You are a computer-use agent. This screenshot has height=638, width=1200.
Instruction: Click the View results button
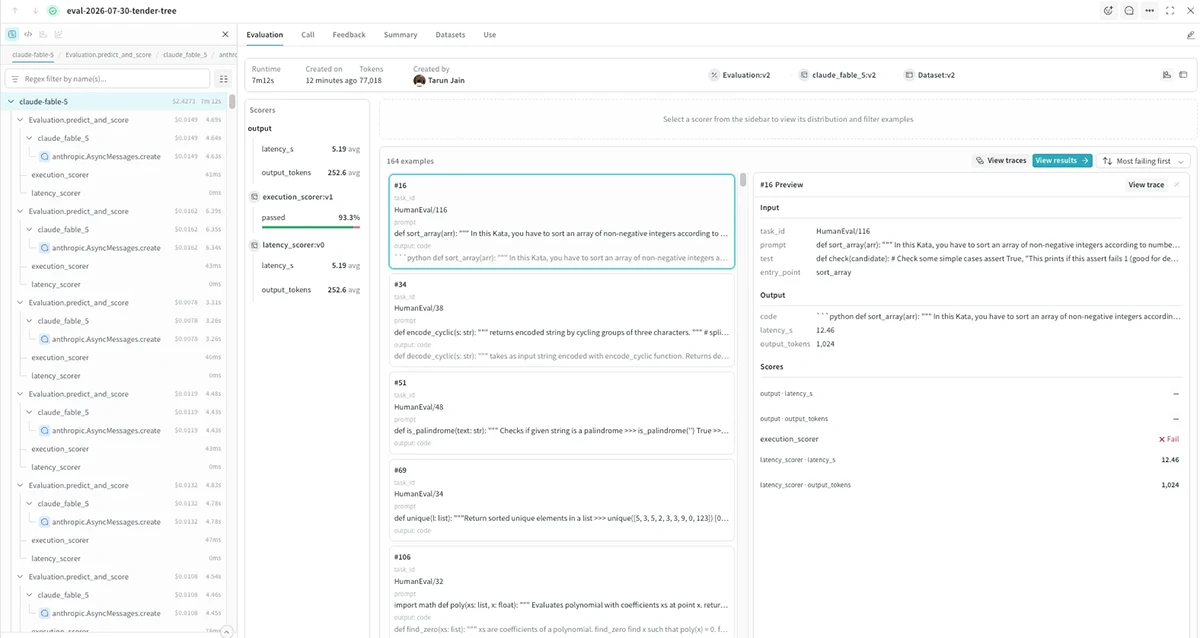coord(1062,160)
